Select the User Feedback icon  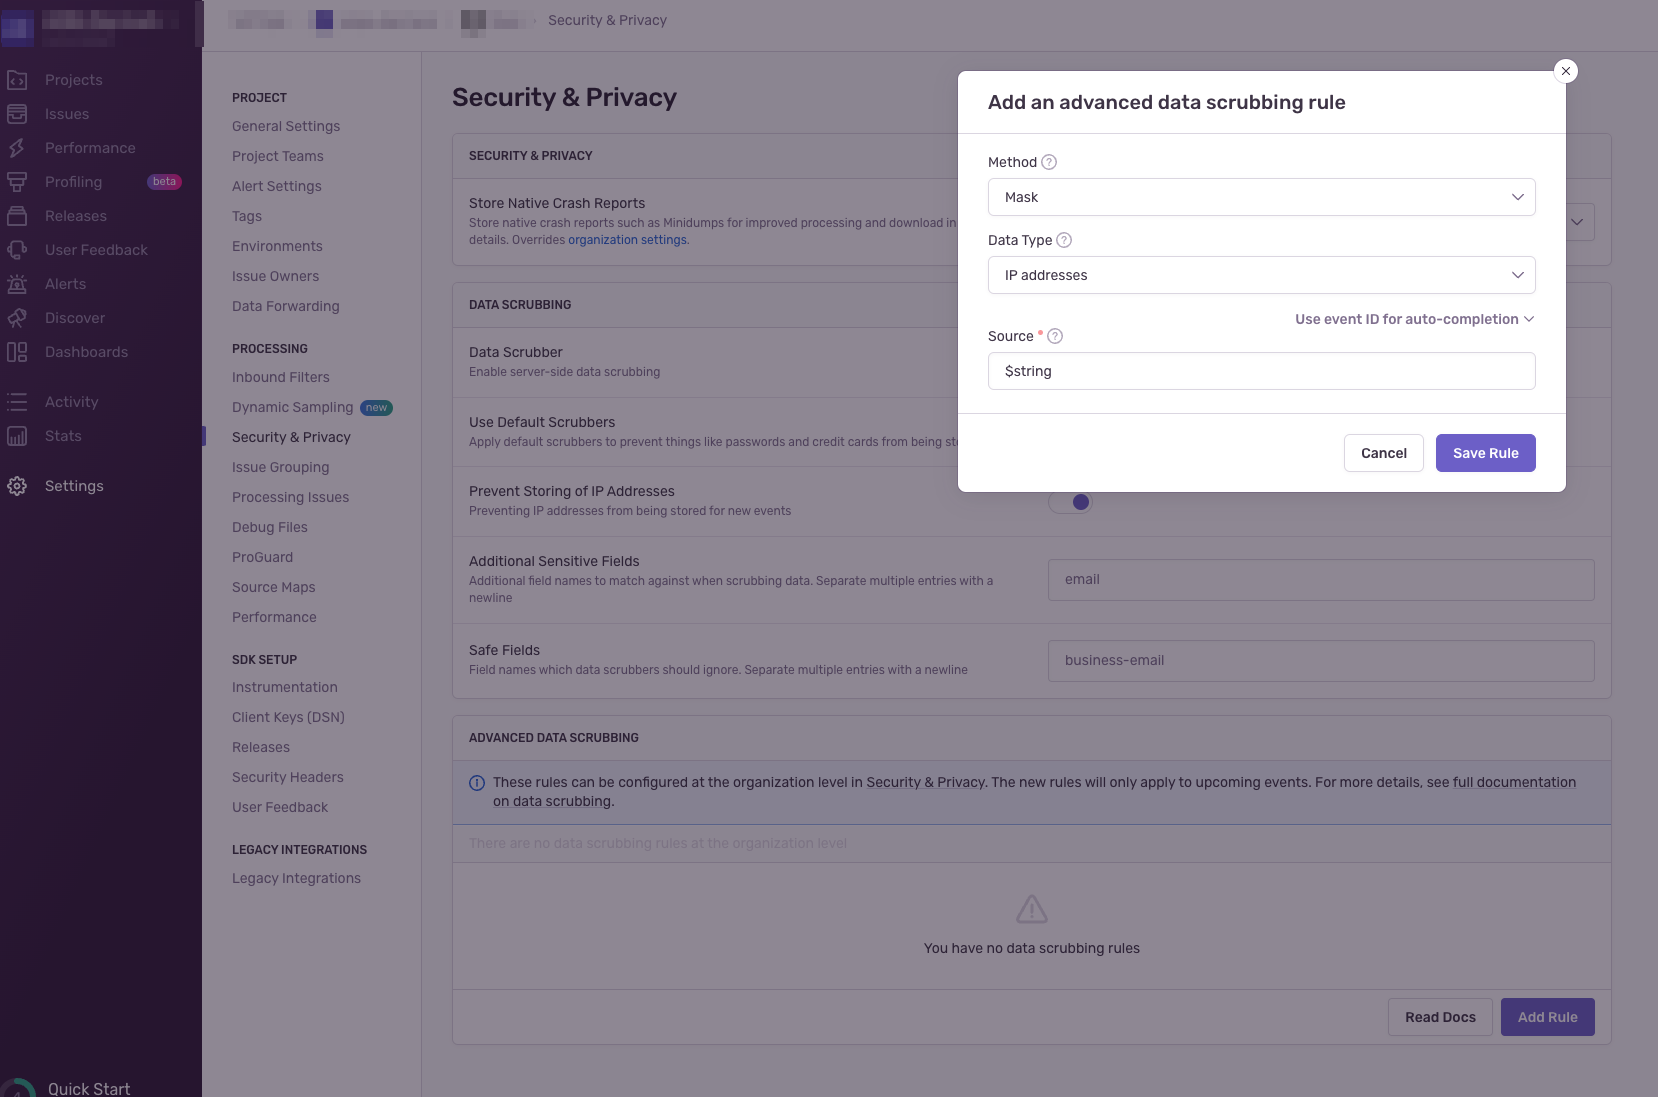pyautogui.click(x=18, y=249)
